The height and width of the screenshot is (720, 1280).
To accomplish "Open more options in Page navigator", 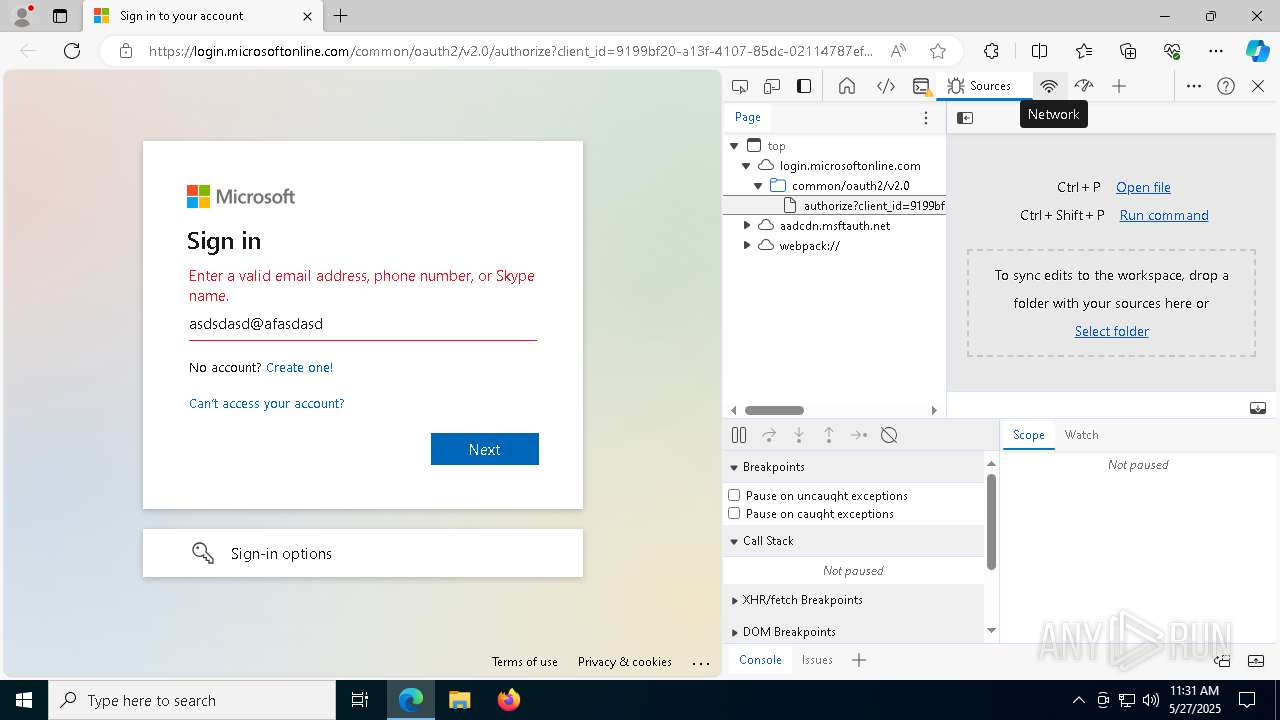I will click(x=926, y=118).
